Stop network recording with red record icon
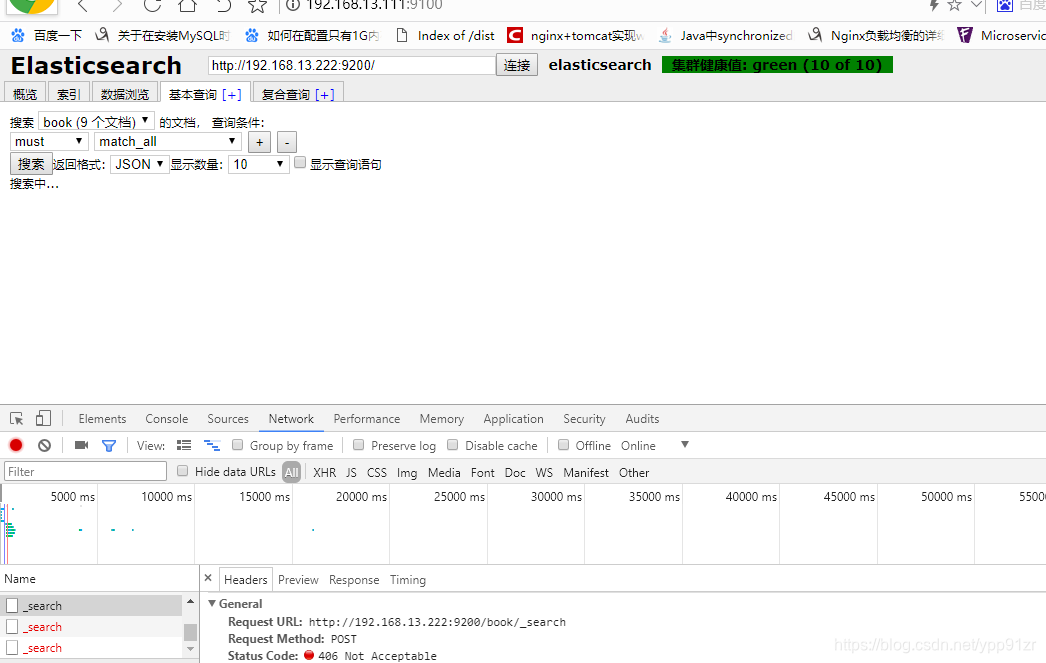The image size is (1046, 663). [x=16, y=445]
